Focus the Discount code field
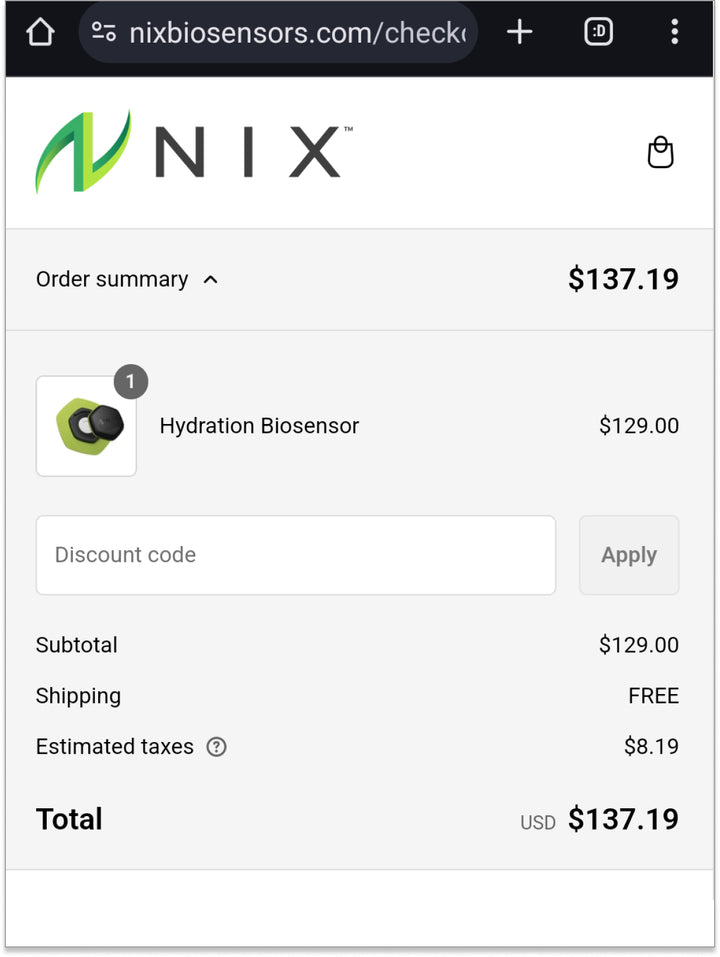The height and width of the screenshot is (957, 720). coord(296,555)
